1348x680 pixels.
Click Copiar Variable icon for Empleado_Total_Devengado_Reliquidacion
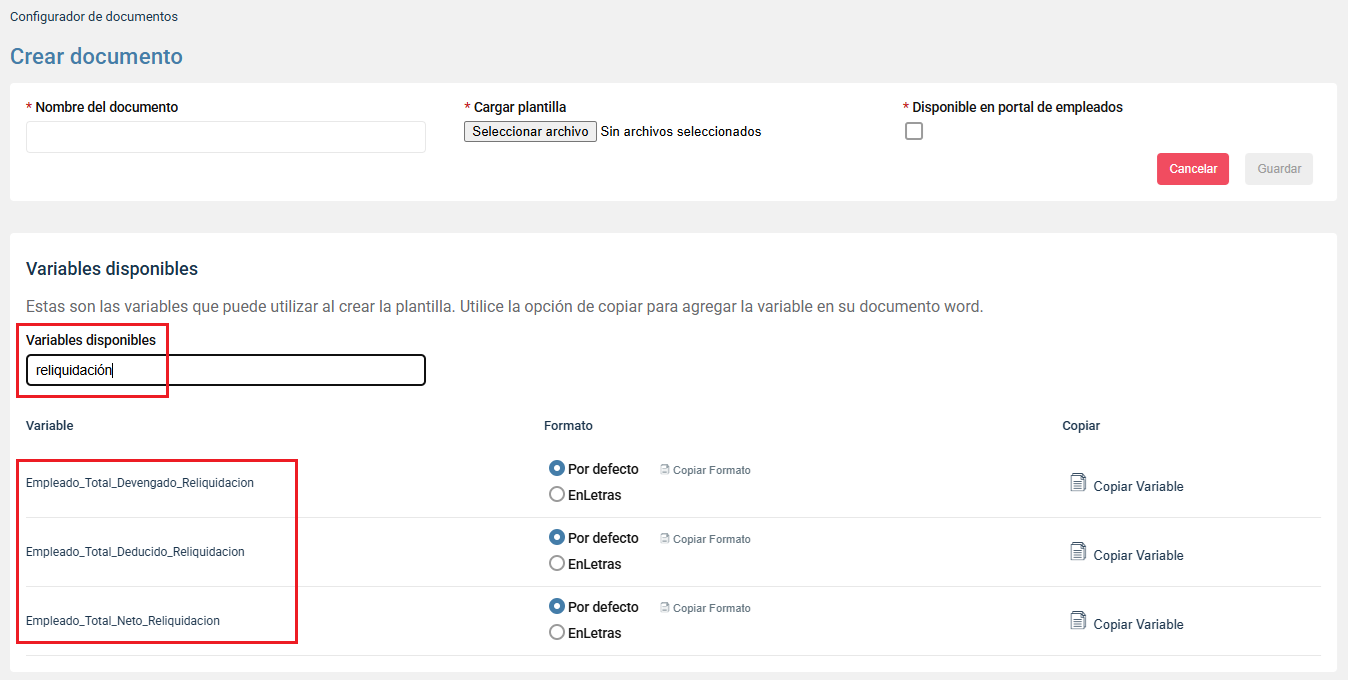[x=1077, y=484]
